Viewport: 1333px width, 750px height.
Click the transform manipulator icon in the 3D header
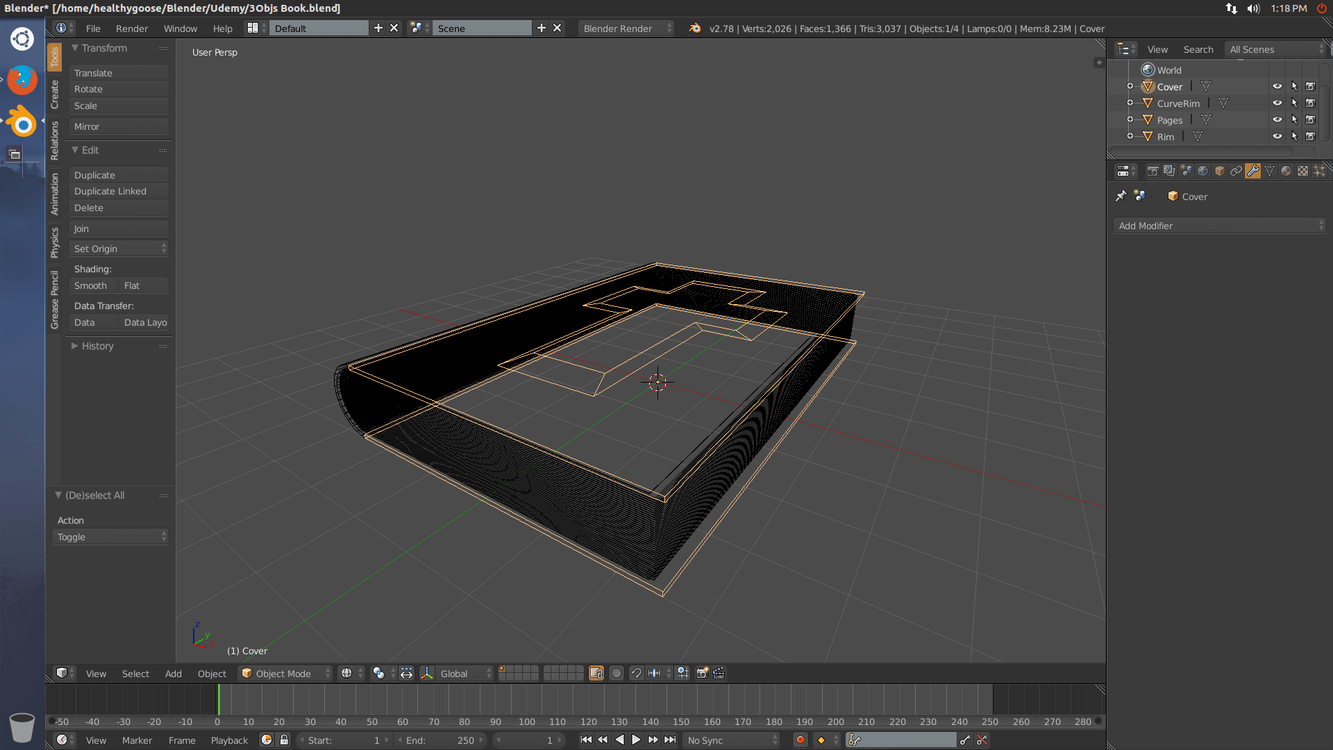427,674
